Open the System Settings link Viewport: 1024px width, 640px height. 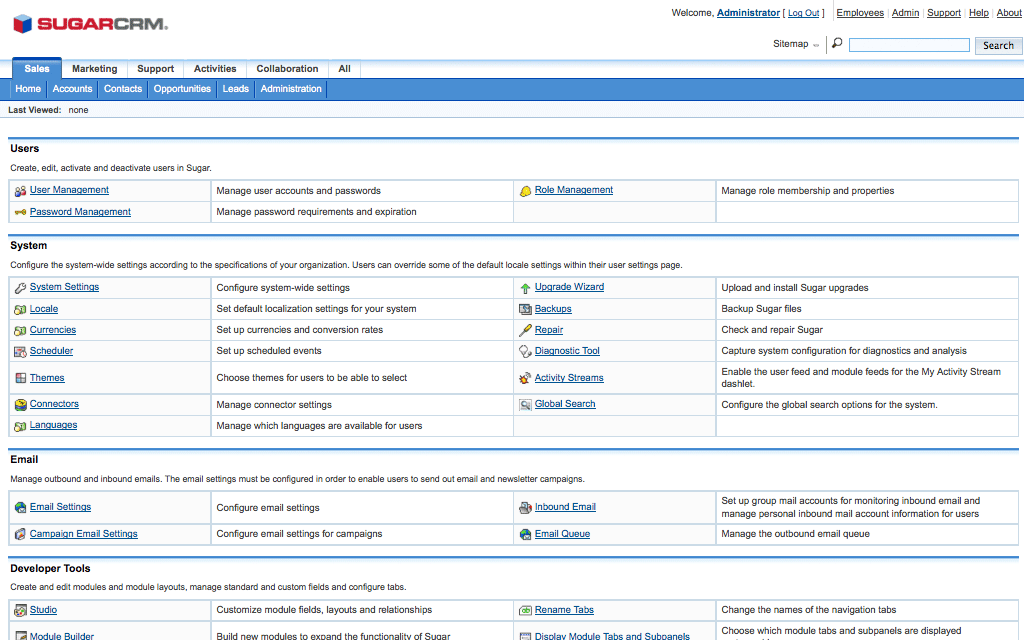pos(64,287)
